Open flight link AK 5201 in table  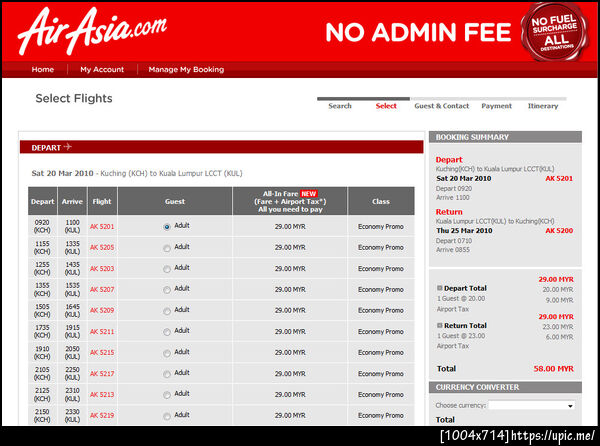(102, 227)
